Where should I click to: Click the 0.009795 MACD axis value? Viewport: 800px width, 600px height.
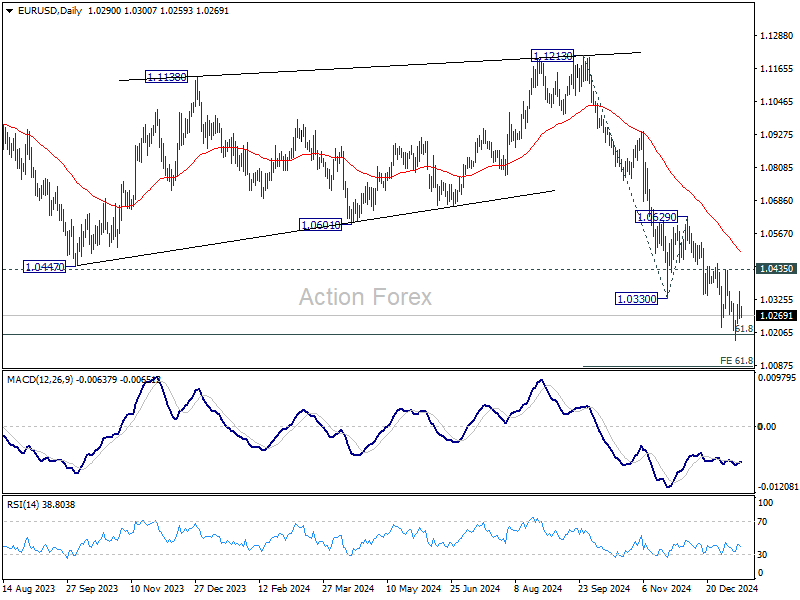click(x=777, y=378)
